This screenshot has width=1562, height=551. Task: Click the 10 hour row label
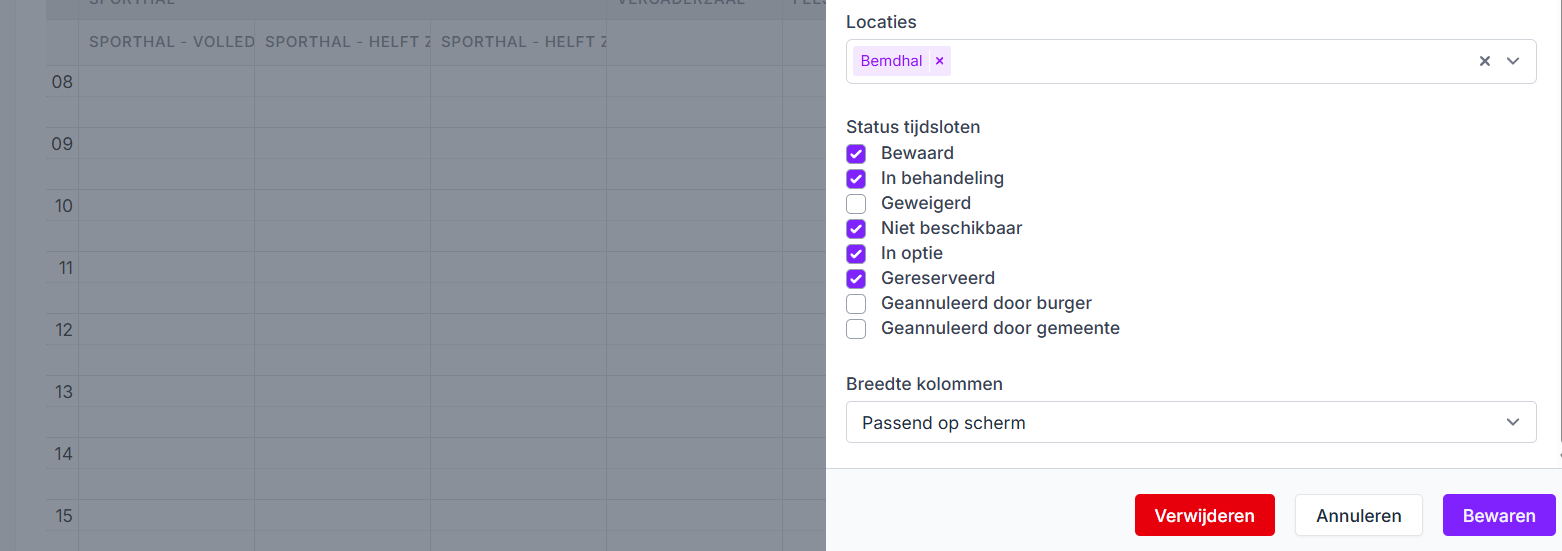(63, 206)
